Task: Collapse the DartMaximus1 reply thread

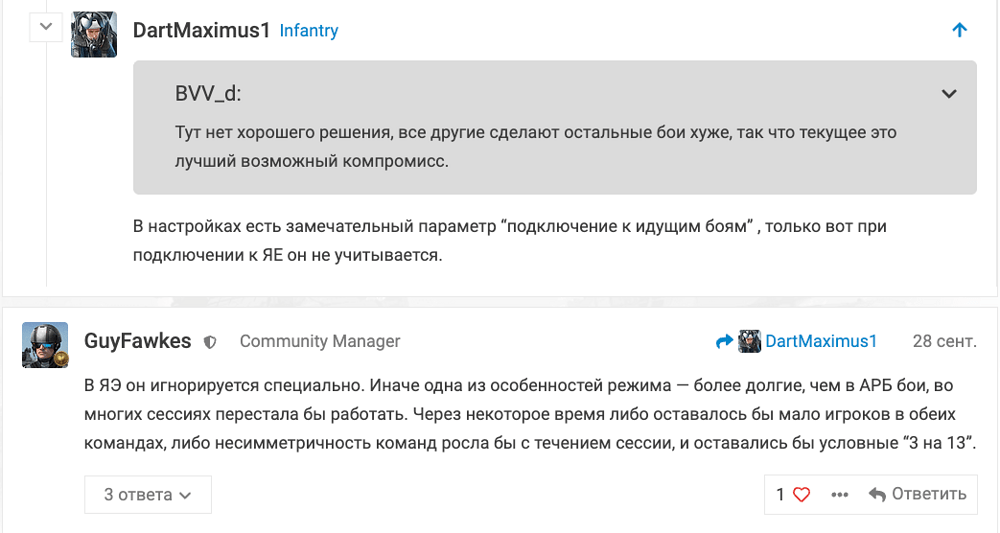Action: point(46,27)
